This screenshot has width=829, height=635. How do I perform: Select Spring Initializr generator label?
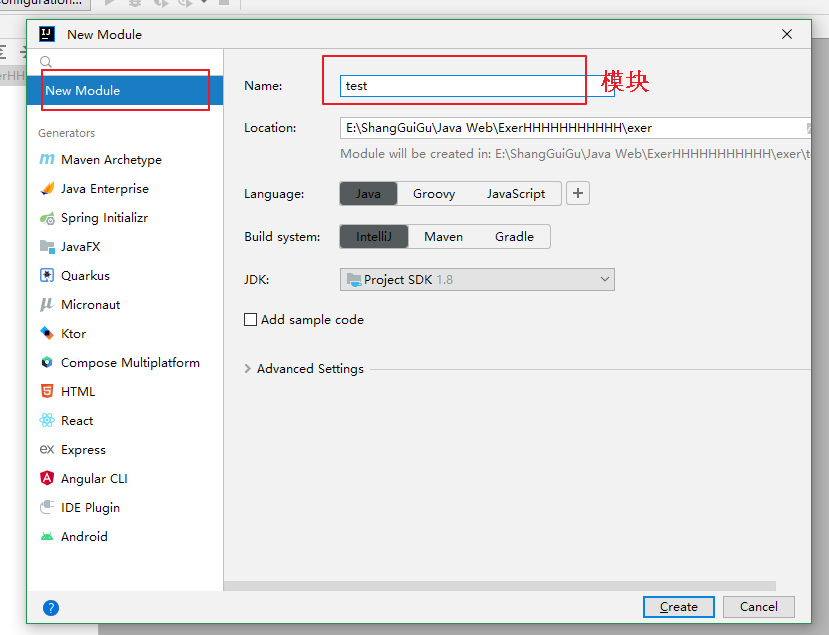(x=105, y=218)
